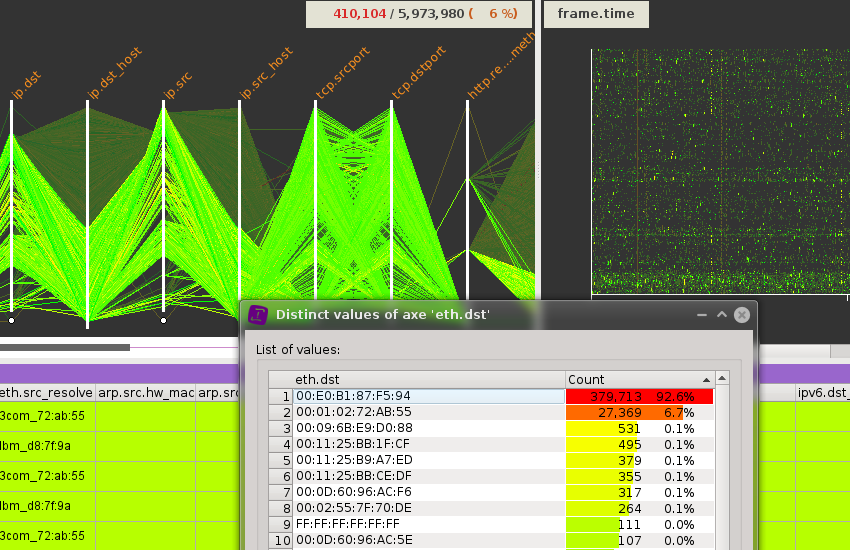Click the eth.dst column header in the dialog
This screenshot has width=850, height=550.
427,379
